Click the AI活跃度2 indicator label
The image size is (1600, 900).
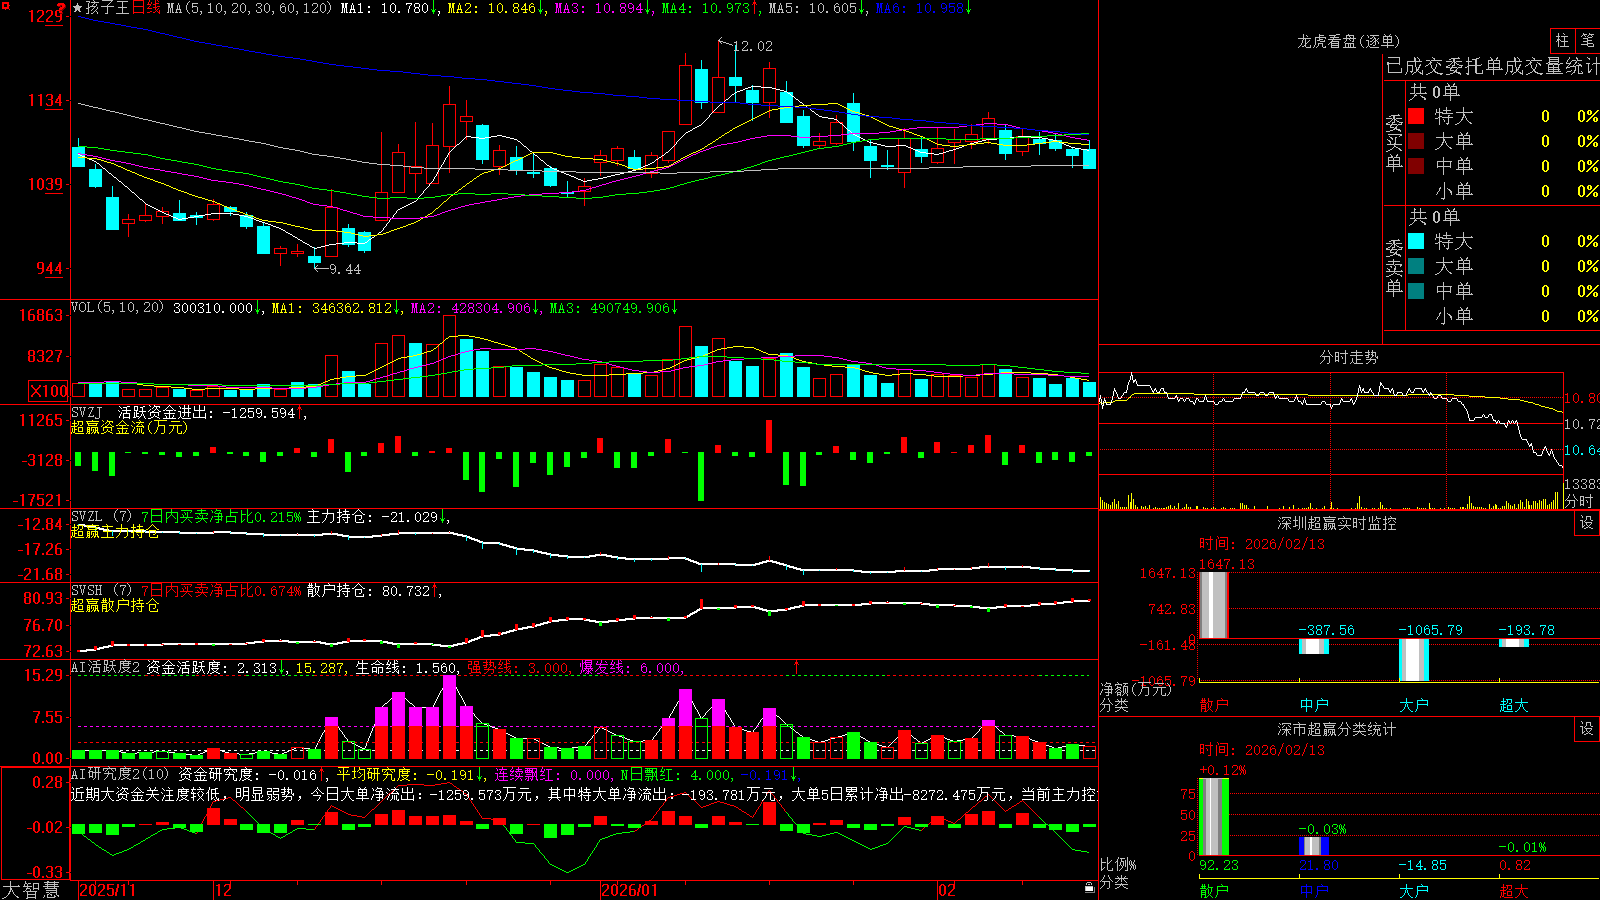(x=106, y=668)
